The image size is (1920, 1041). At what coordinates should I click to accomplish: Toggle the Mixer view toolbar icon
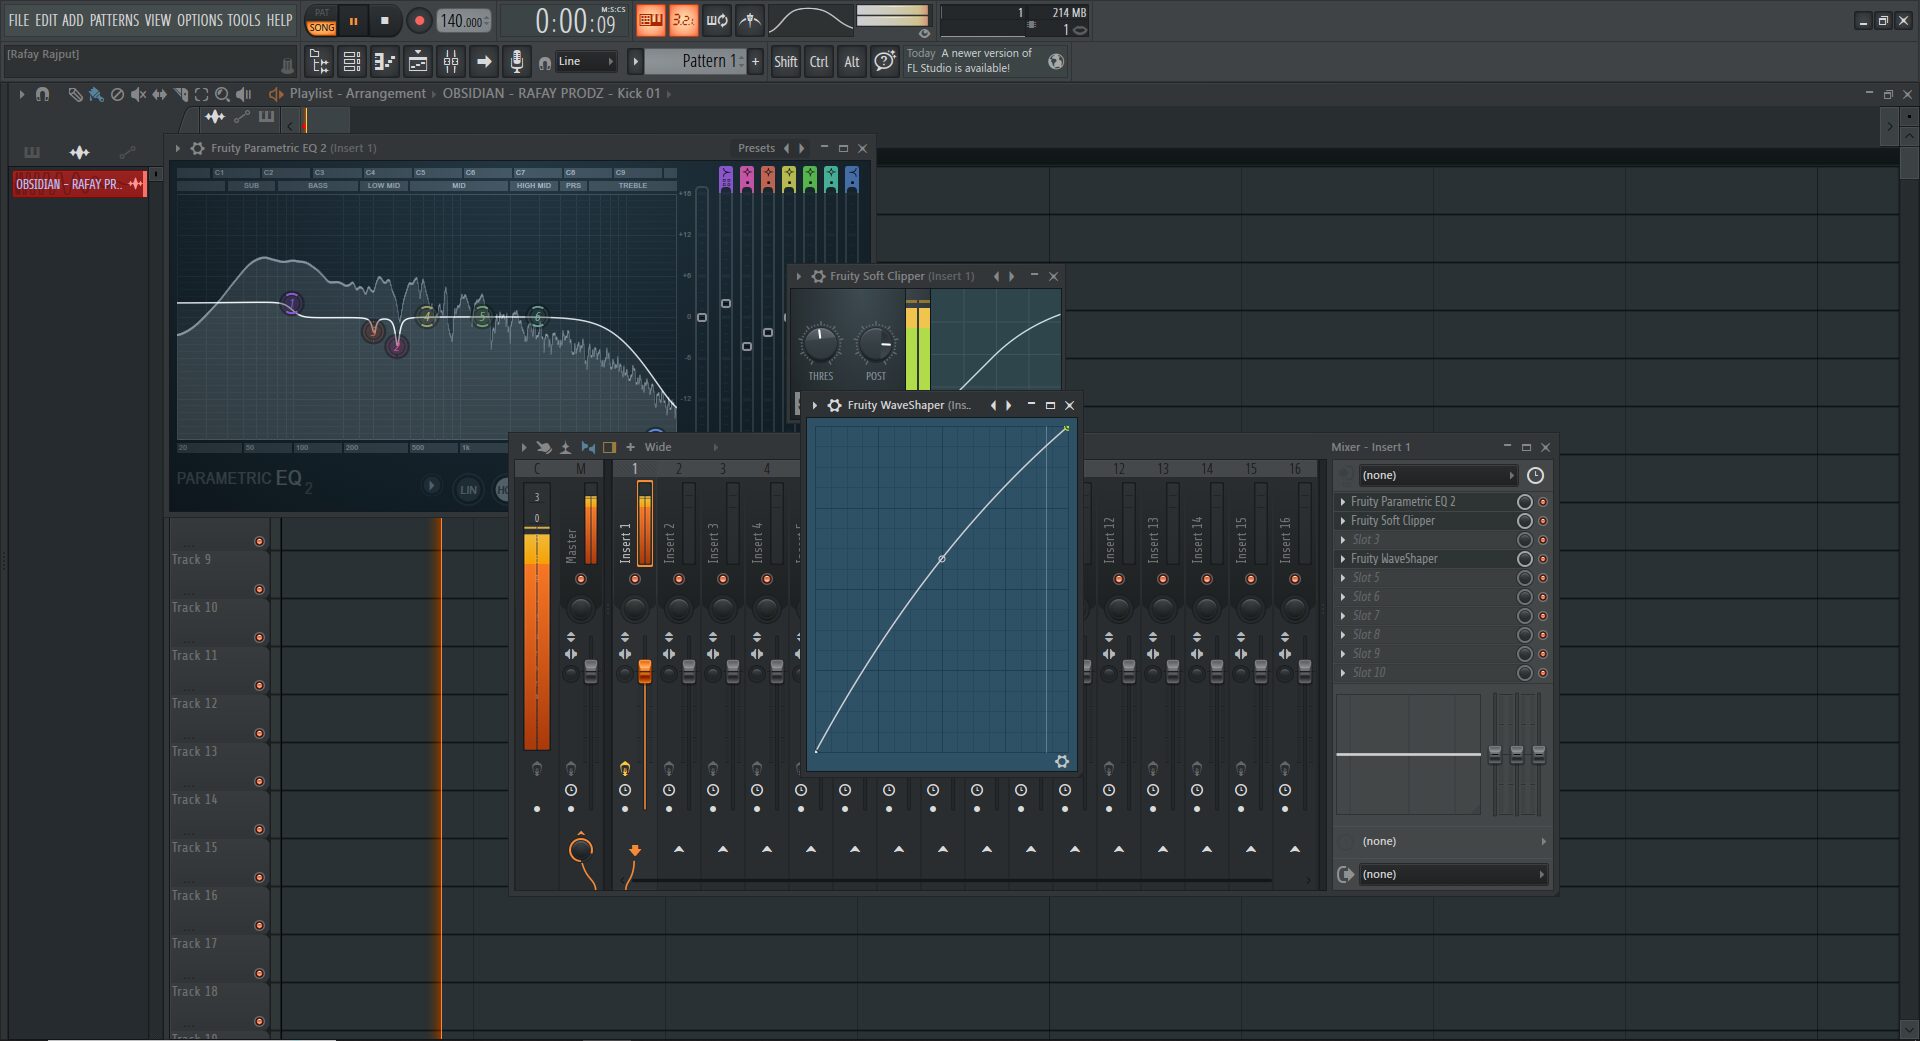point(451,62)
